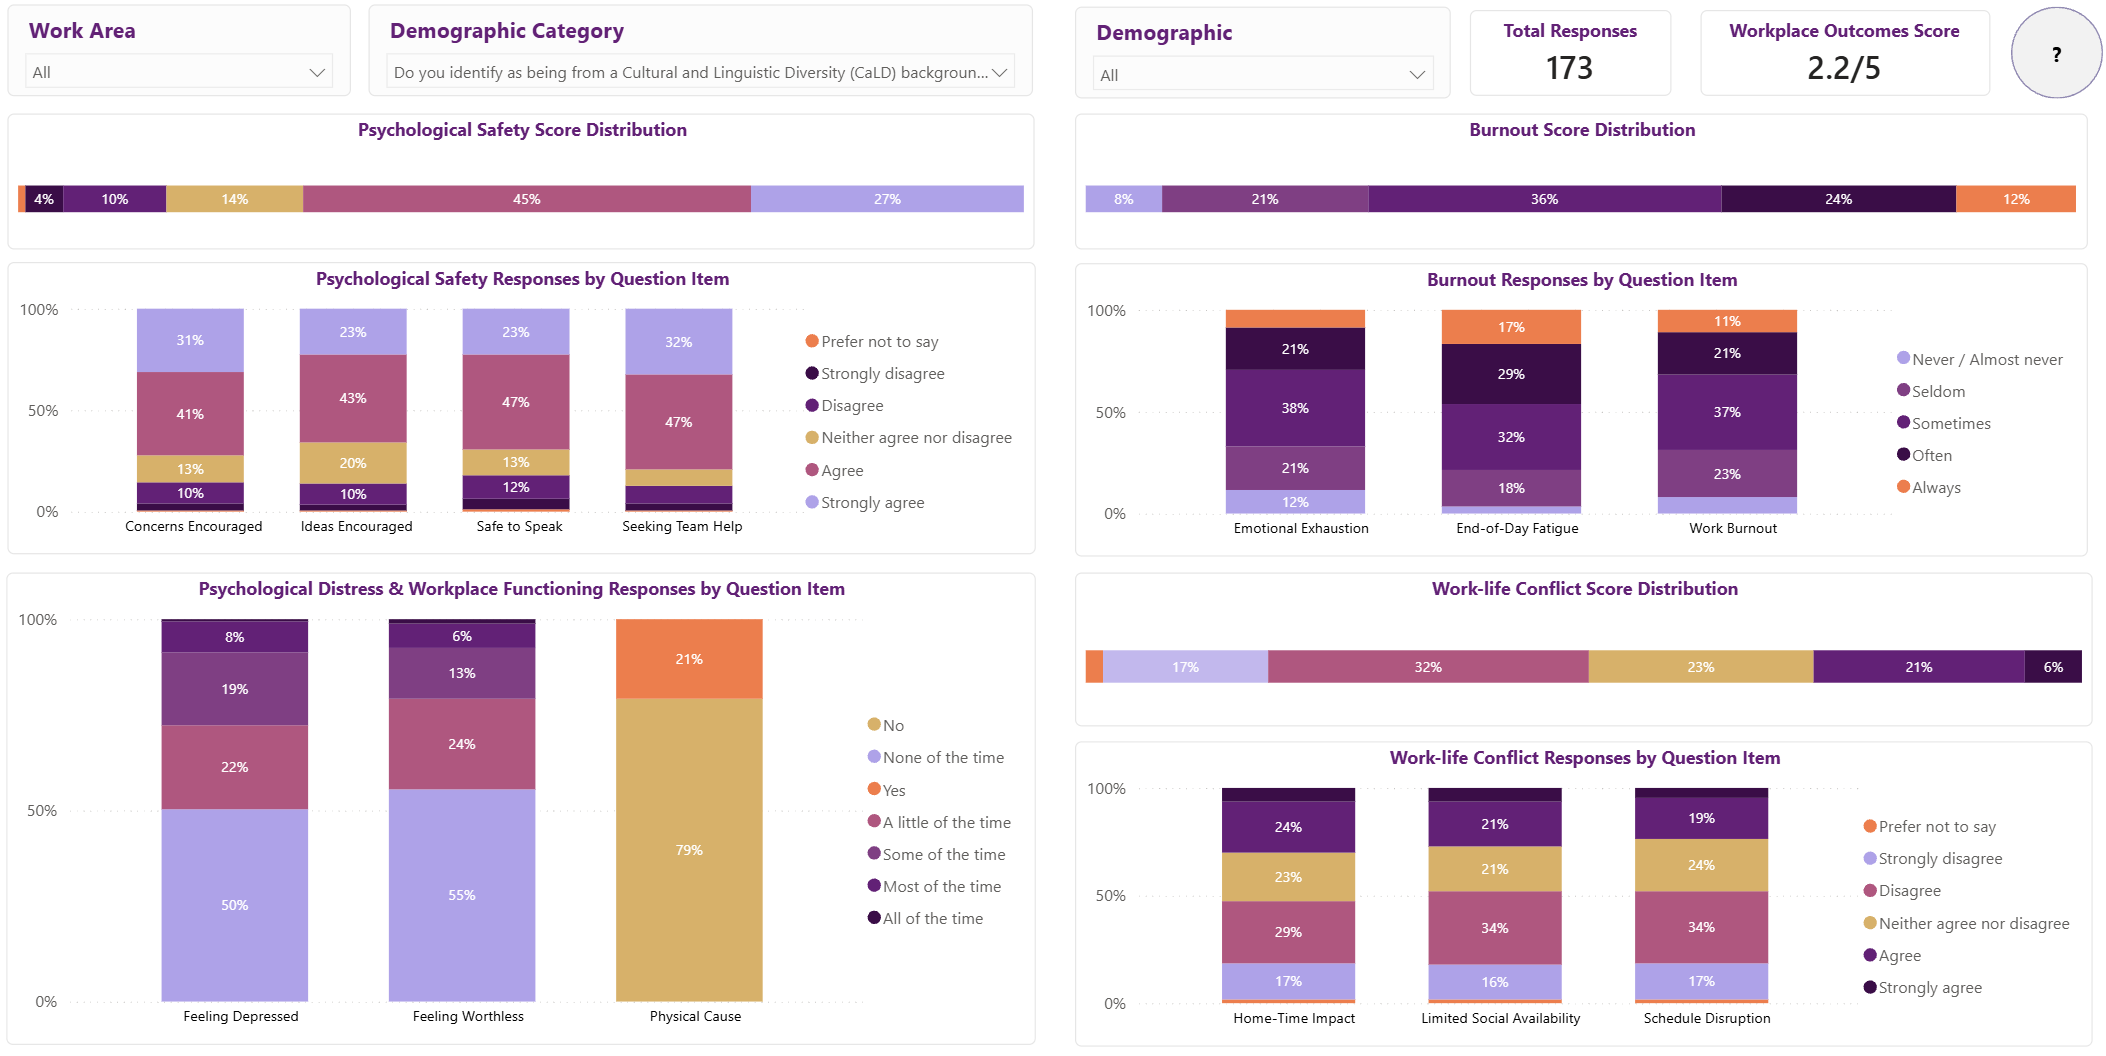Image resolution: width=2106 pixels, height=1056 pixels.
Task: Click the Neither agree nor disagree legend item in Psychological Safety
Action: click(909, 437)
